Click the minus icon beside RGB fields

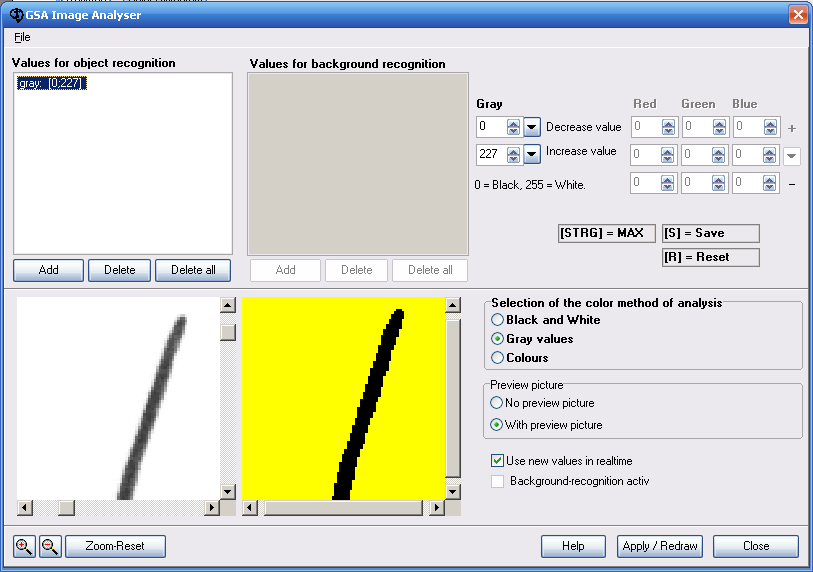click(x=792, y=184)
